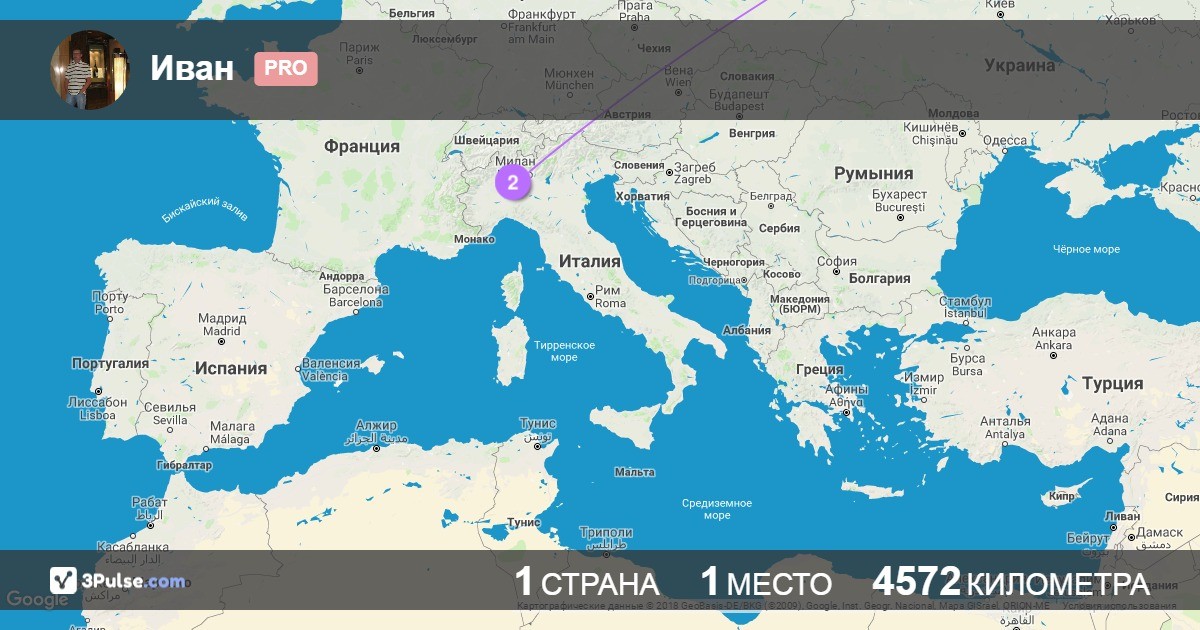1200x630 pixels.
Task: Open the 3Pulse.com logo link
Action: click(x=118, y=580)
